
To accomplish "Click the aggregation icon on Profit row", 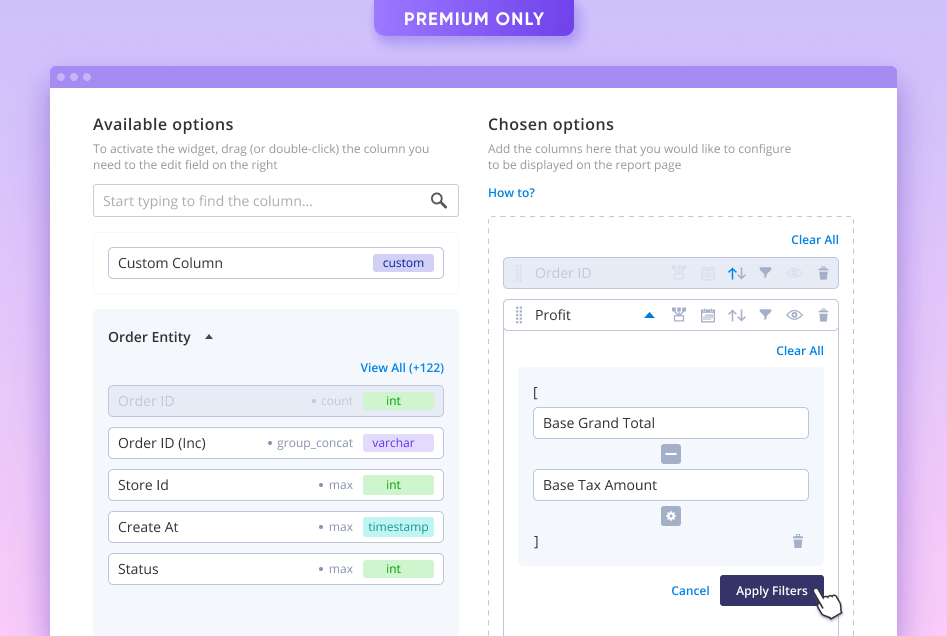I will 679,315.
